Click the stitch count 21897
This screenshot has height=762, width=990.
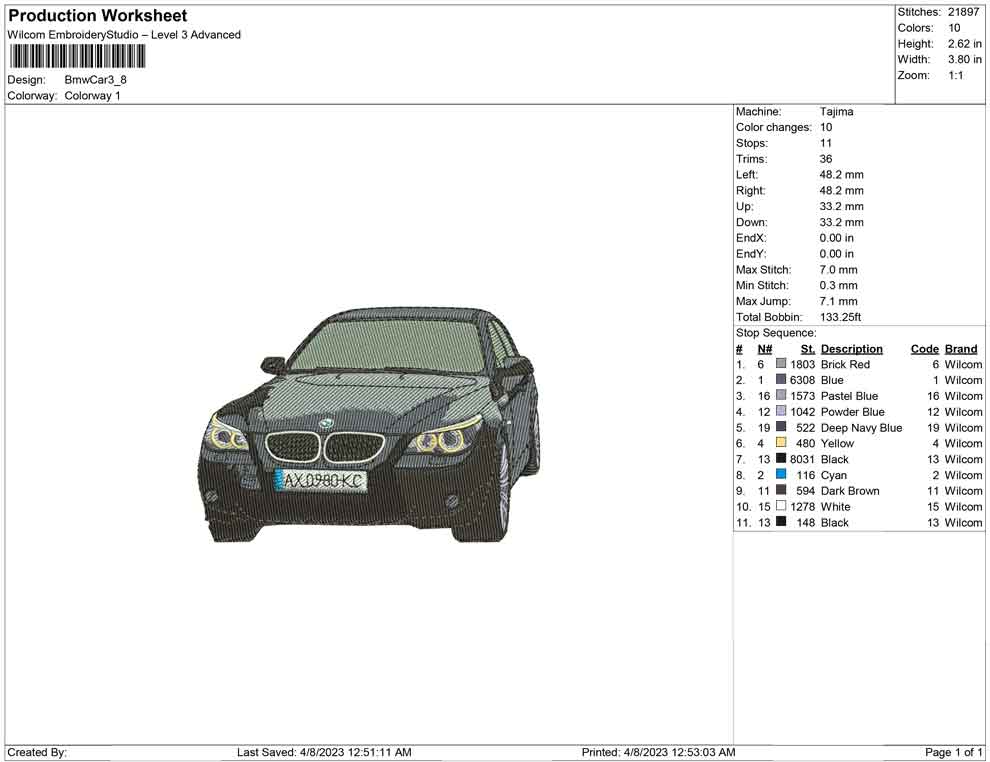click(963, 12)
